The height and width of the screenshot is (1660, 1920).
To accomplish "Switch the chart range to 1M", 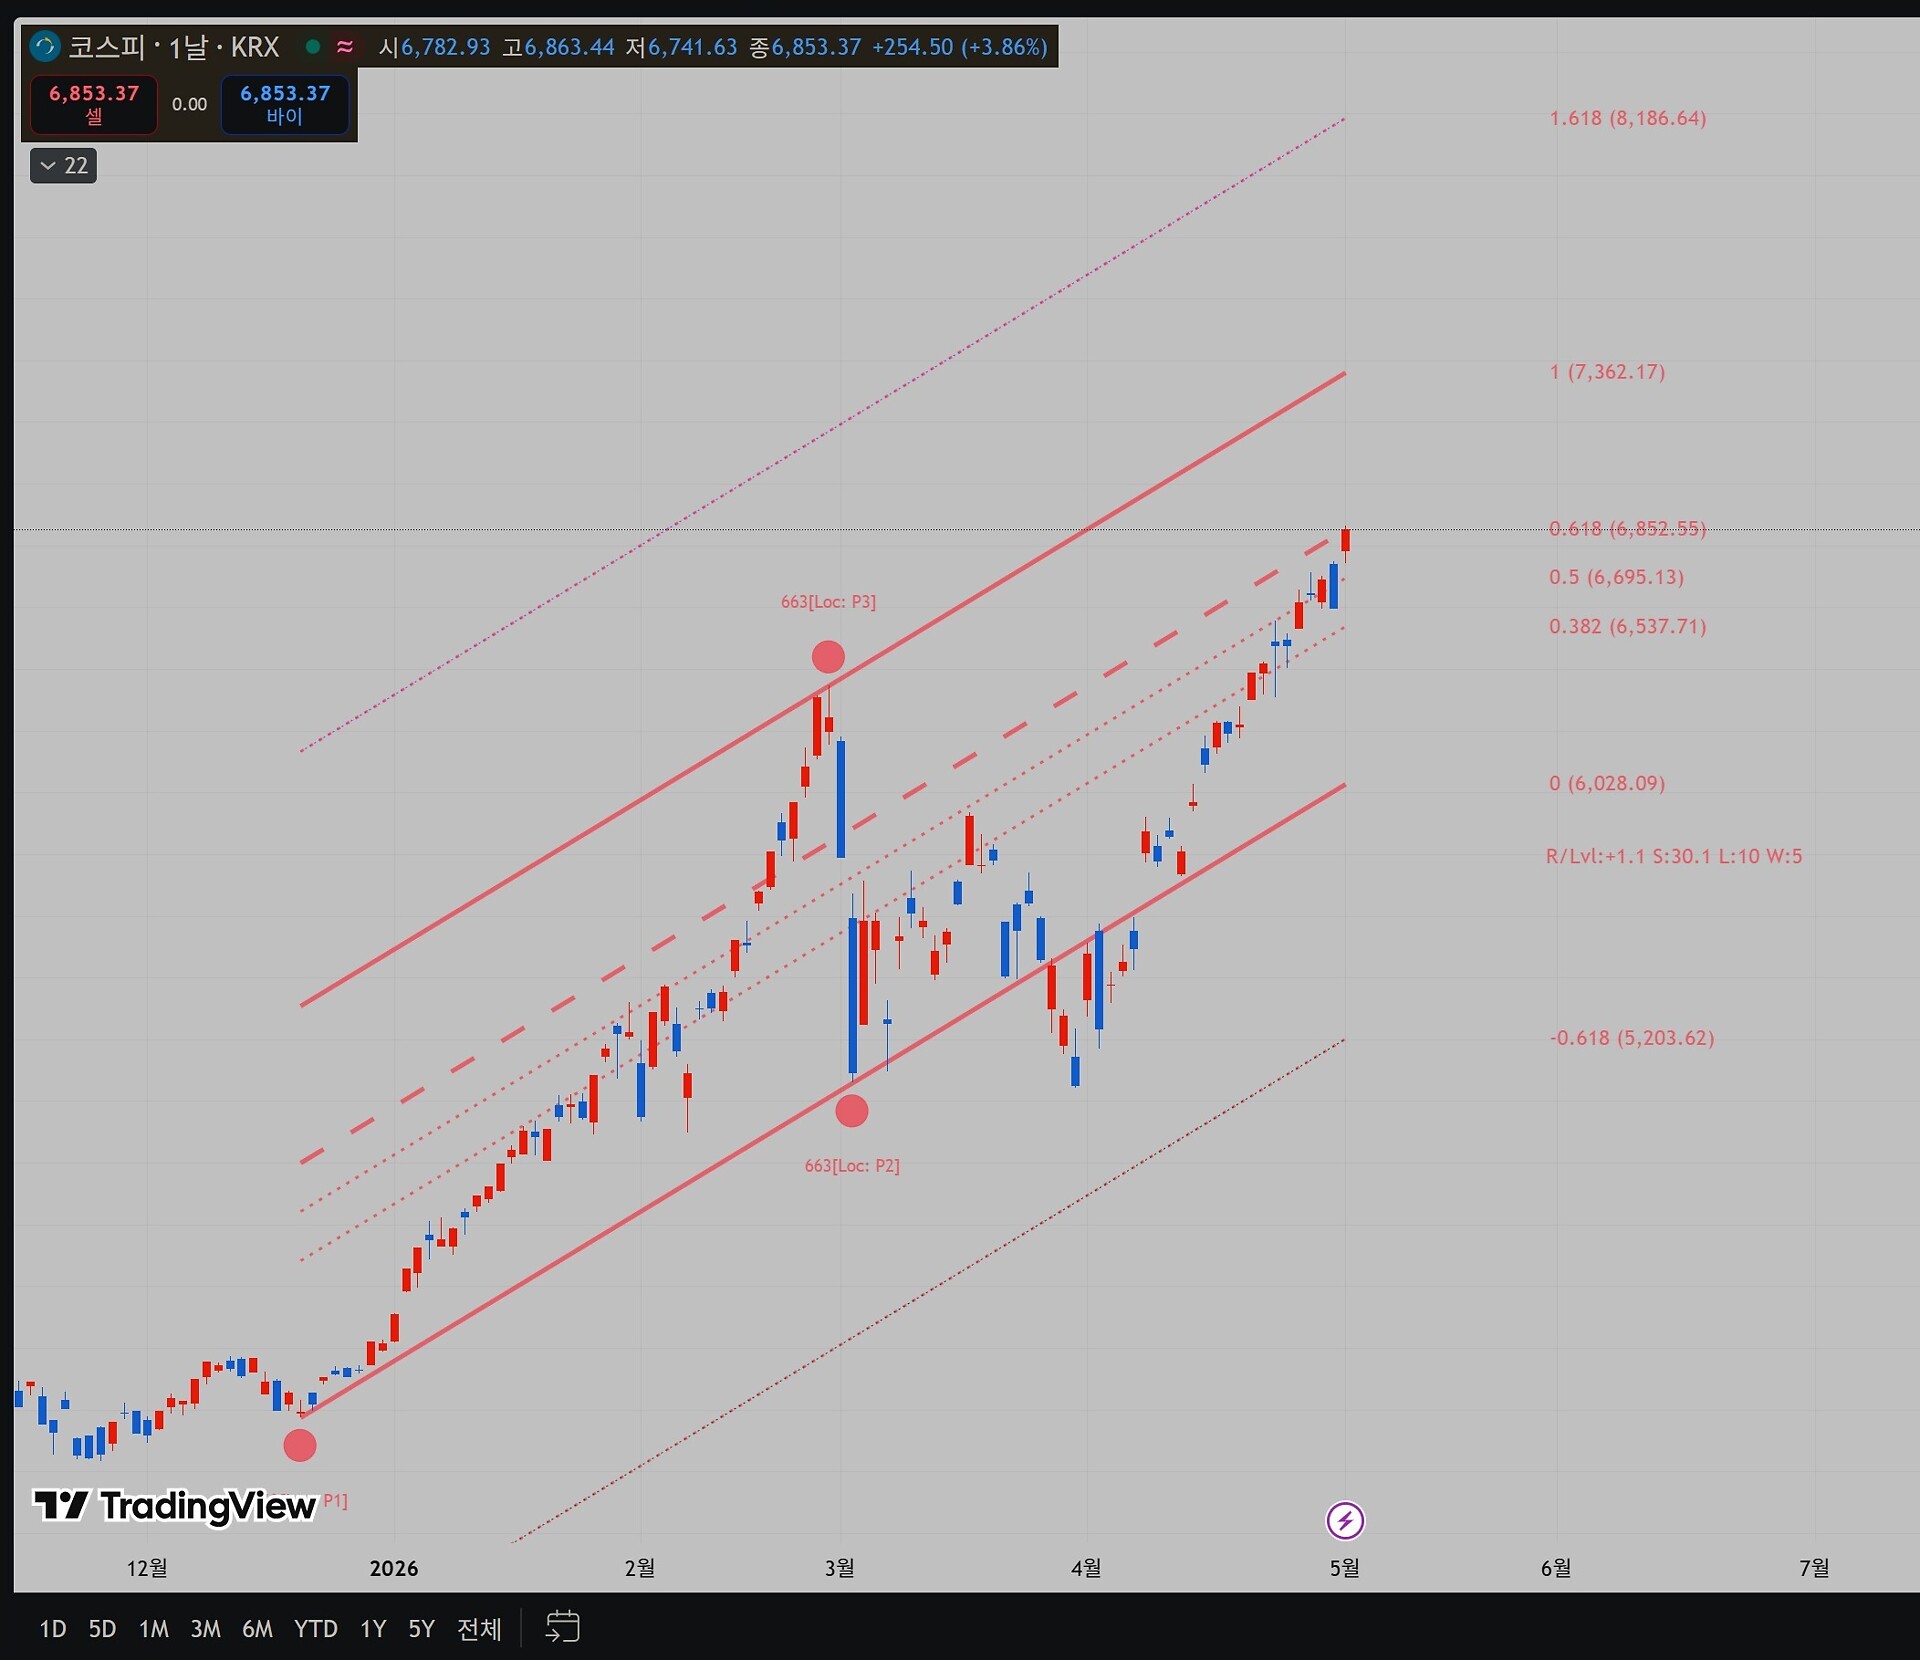I will coord(153,1629).
